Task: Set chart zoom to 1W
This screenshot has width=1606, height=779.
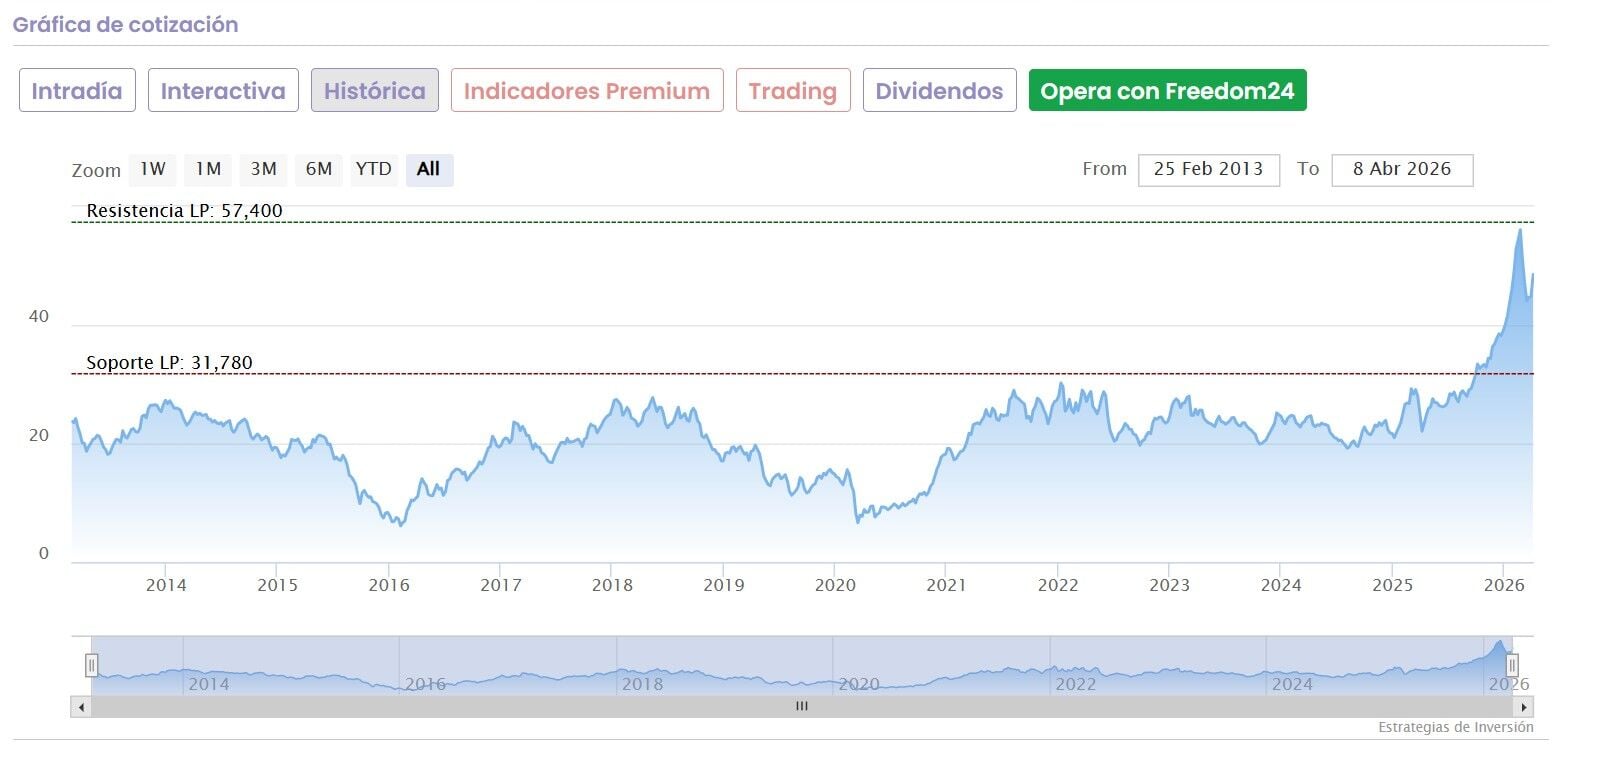Action: (x=153, y=169)
